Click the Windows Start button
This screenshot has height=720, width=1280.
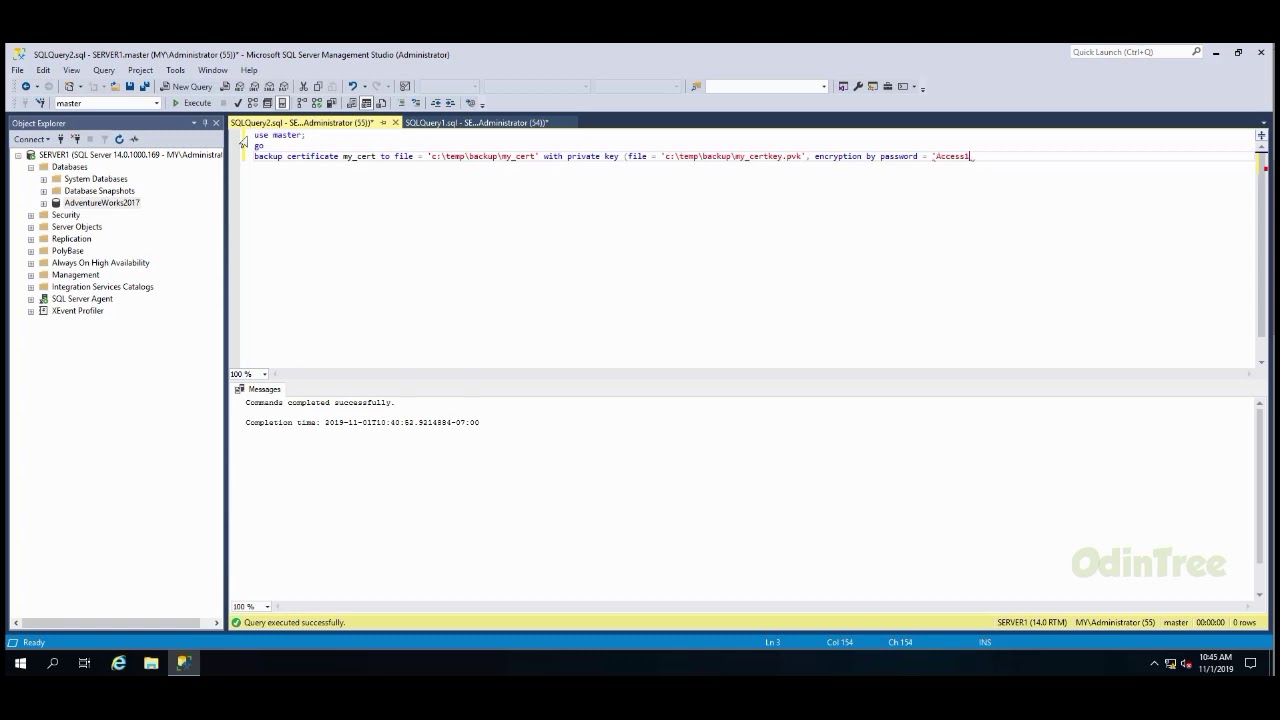(20, 663)
